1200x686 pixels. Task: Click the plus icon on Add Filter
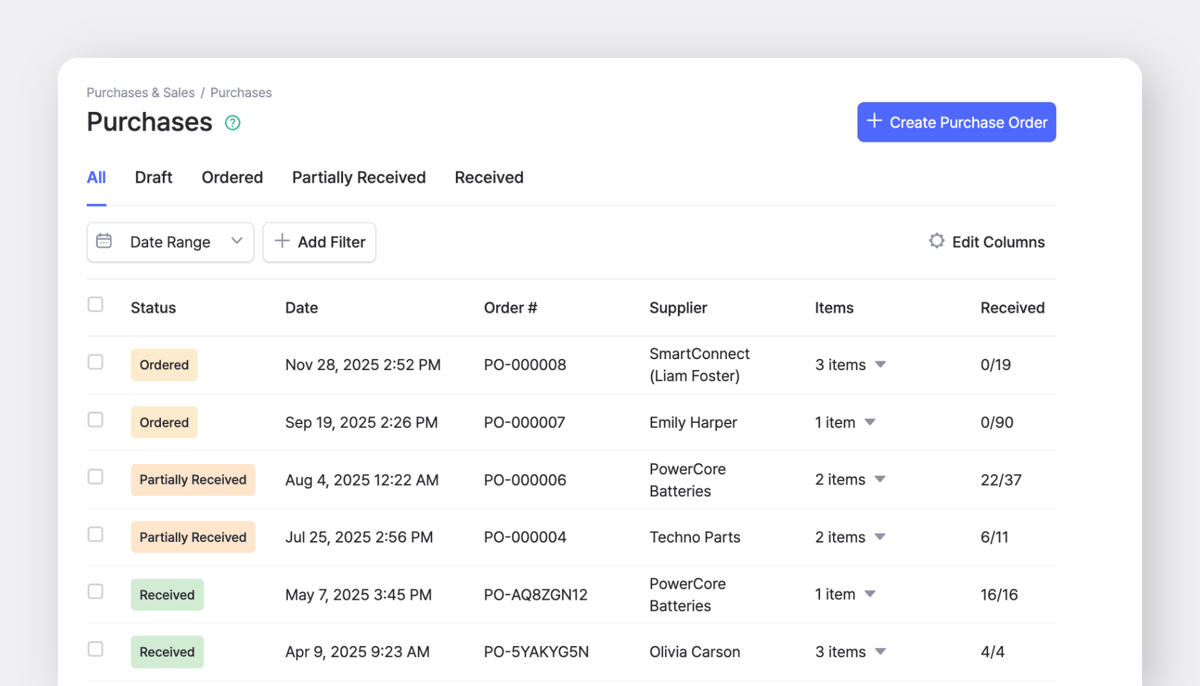click(280, 242)
